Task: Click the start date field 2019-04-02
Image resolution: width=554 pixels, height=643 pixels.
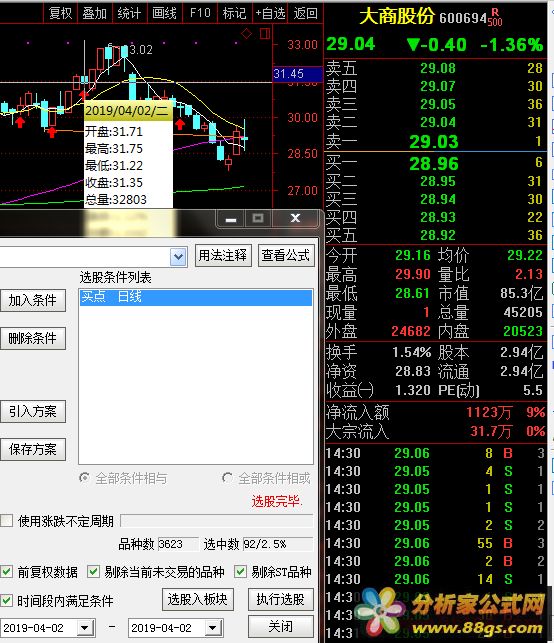Action: pyautogui.click(x=39, y=627)
